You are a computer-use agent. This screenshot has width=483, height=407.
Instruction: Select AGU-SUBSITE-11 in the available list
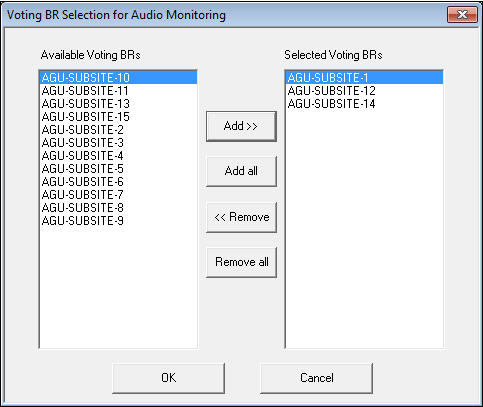click(x=118, y=91)
